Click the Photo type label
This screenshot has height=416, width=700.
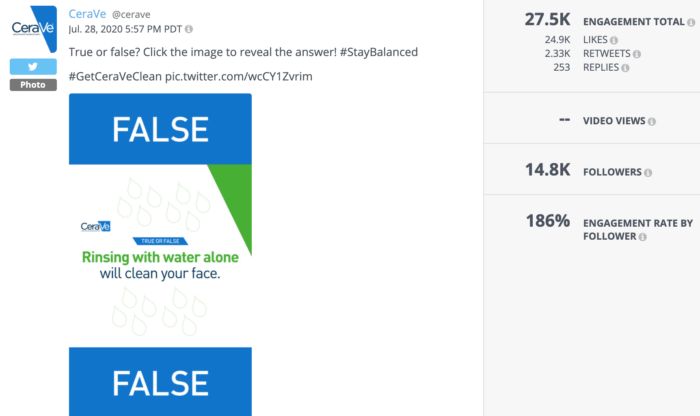point(33,85)
